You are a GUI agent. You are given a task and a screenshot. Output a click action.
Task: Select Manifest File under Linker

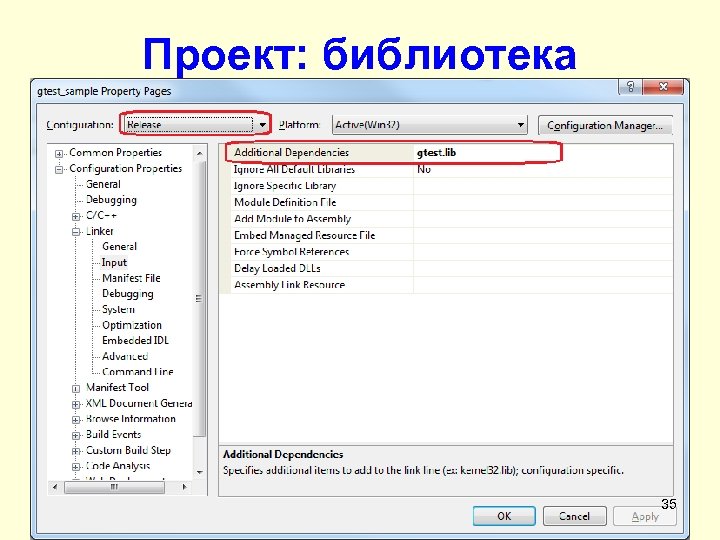click(x=131, y=278)
